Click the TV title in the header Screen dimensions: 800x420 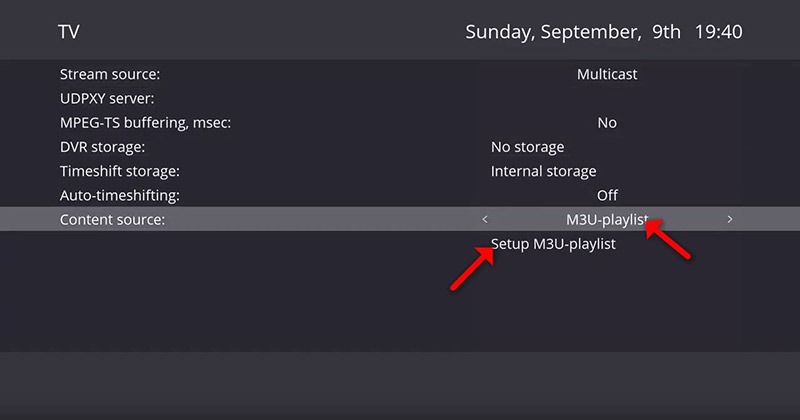pos(69,32)
